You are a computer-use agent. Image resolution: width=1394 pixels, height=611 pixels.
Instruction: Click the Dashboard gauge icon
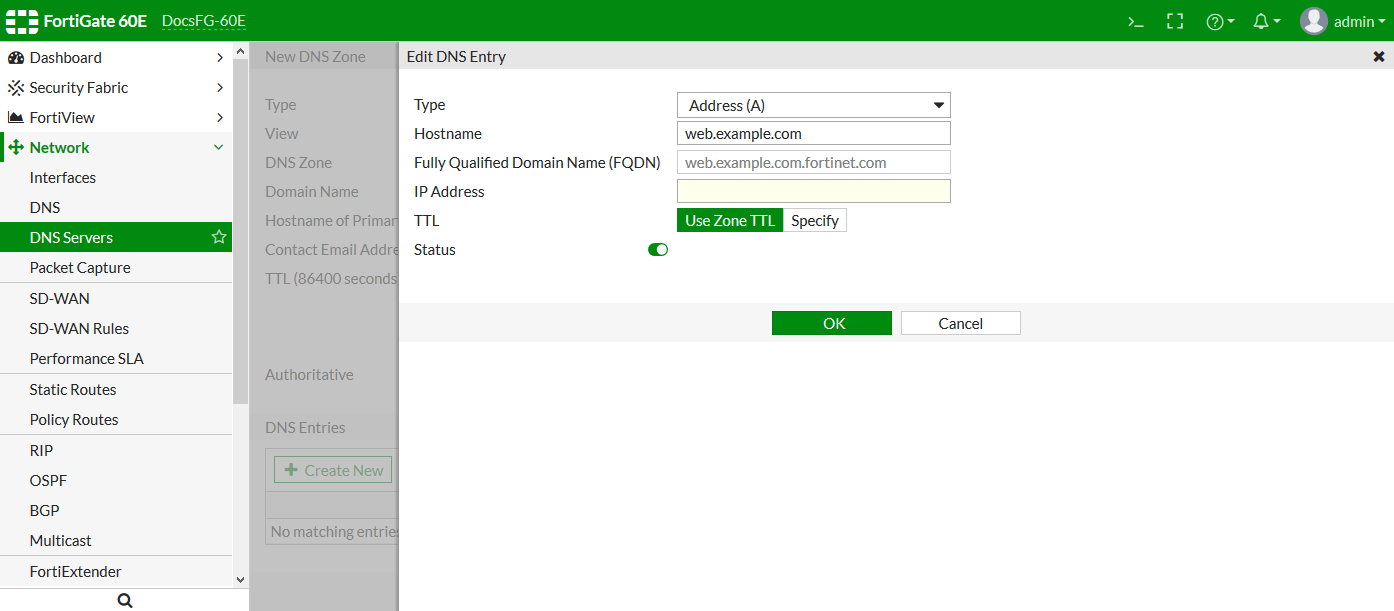click(x=15, y=58)
